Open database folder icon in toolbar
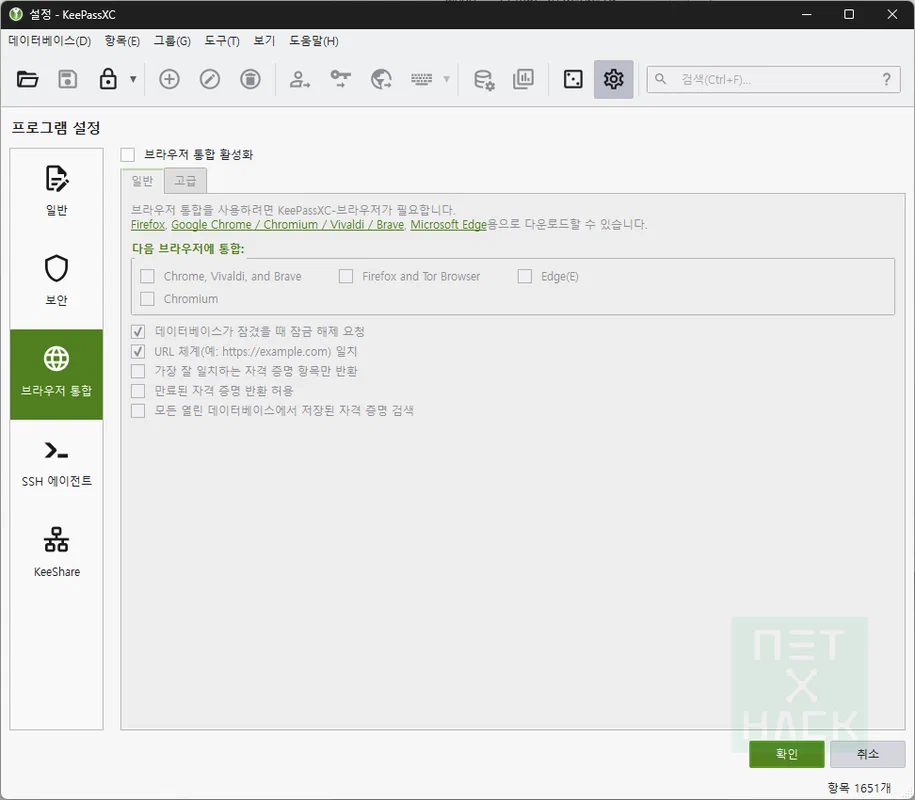The height and width of the screenshot is (800, 915). (27, 79)
